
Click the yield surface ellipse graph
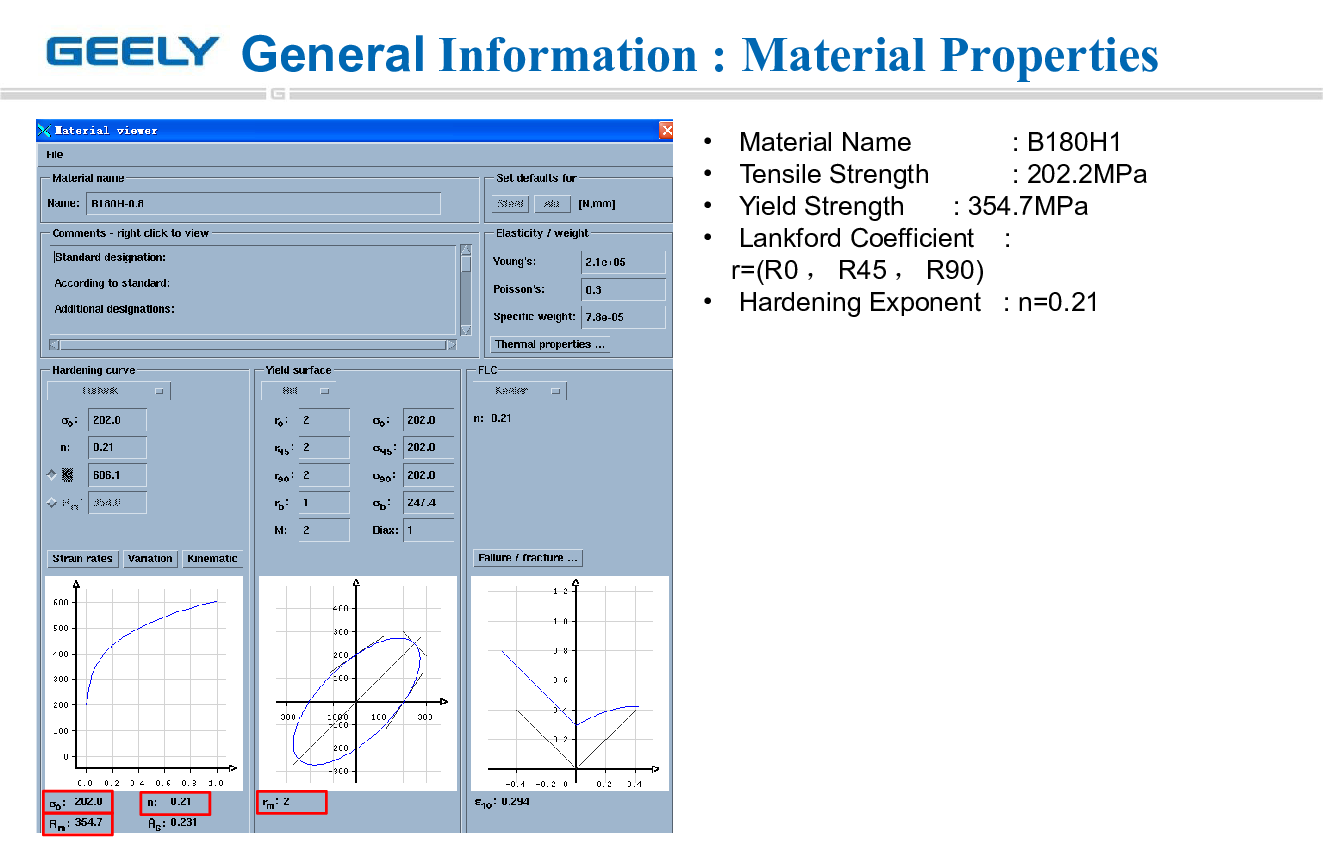pos(358,682)
